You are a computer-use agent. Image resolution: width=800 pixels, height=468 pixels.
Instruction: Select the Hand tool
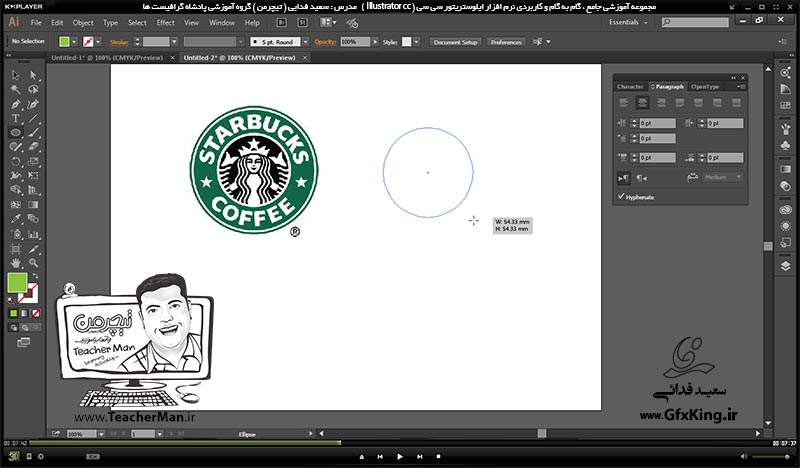point(15,263)
